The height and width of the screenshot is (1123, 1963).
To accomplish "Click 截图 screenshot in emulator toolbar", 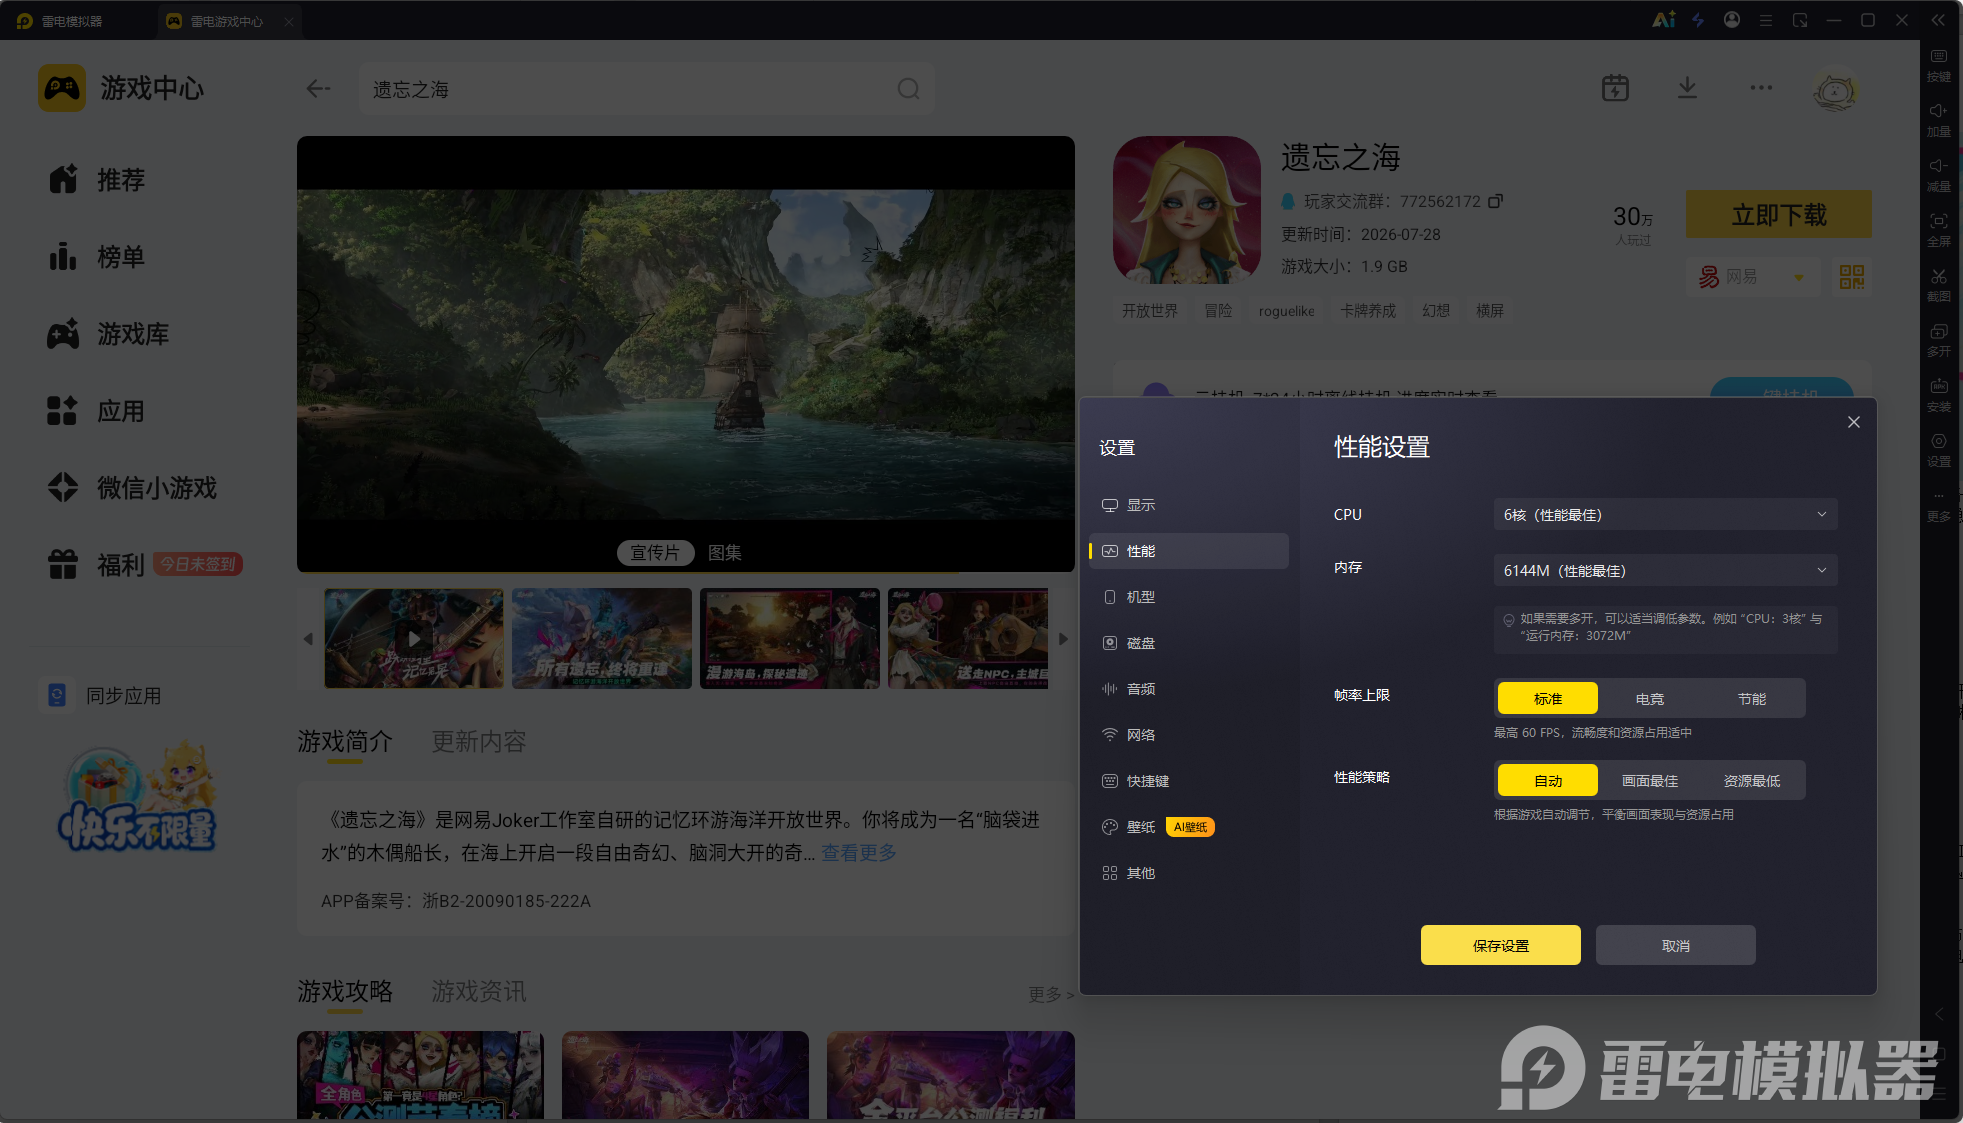I will (1939, 286).
